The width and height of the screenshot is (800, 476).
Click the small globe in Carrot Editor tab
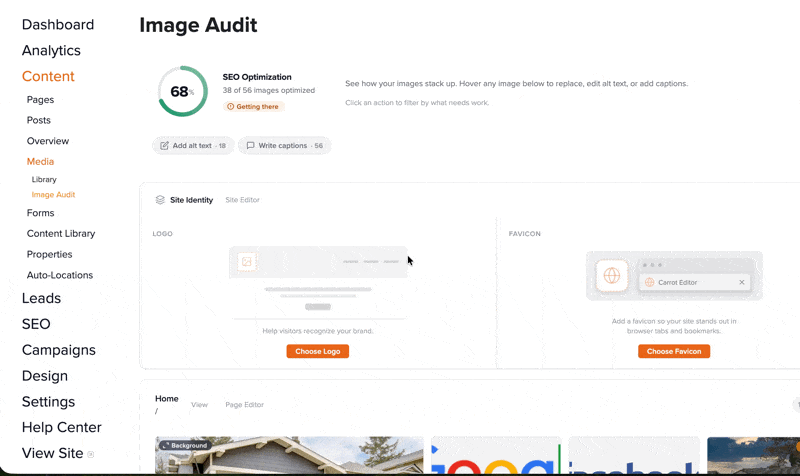[650, 283]
